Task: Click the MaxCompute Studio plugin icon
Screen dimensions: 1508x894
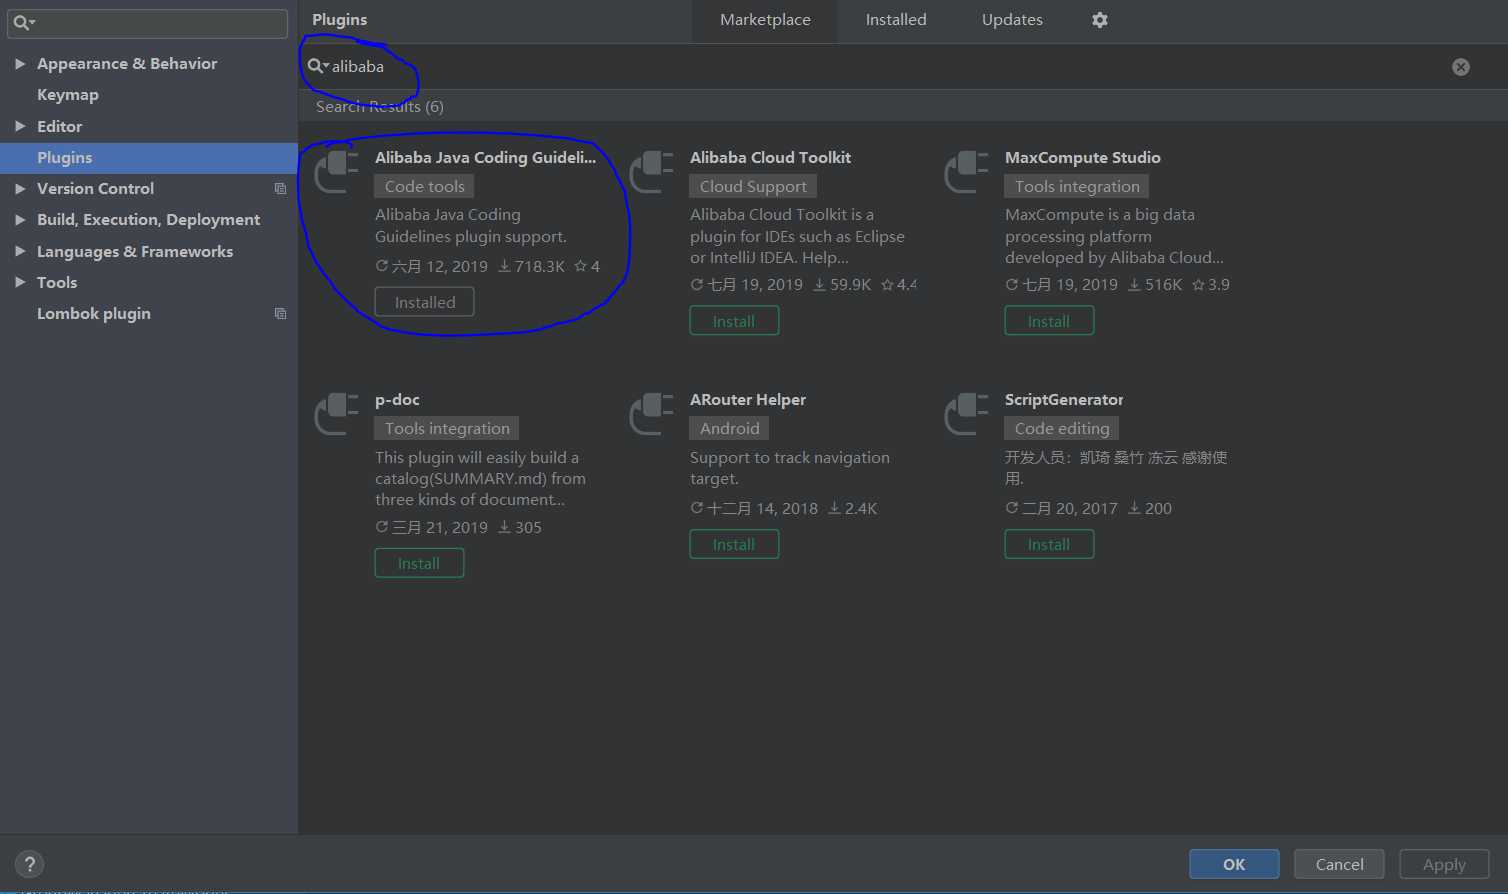Action: coord(967,171)
